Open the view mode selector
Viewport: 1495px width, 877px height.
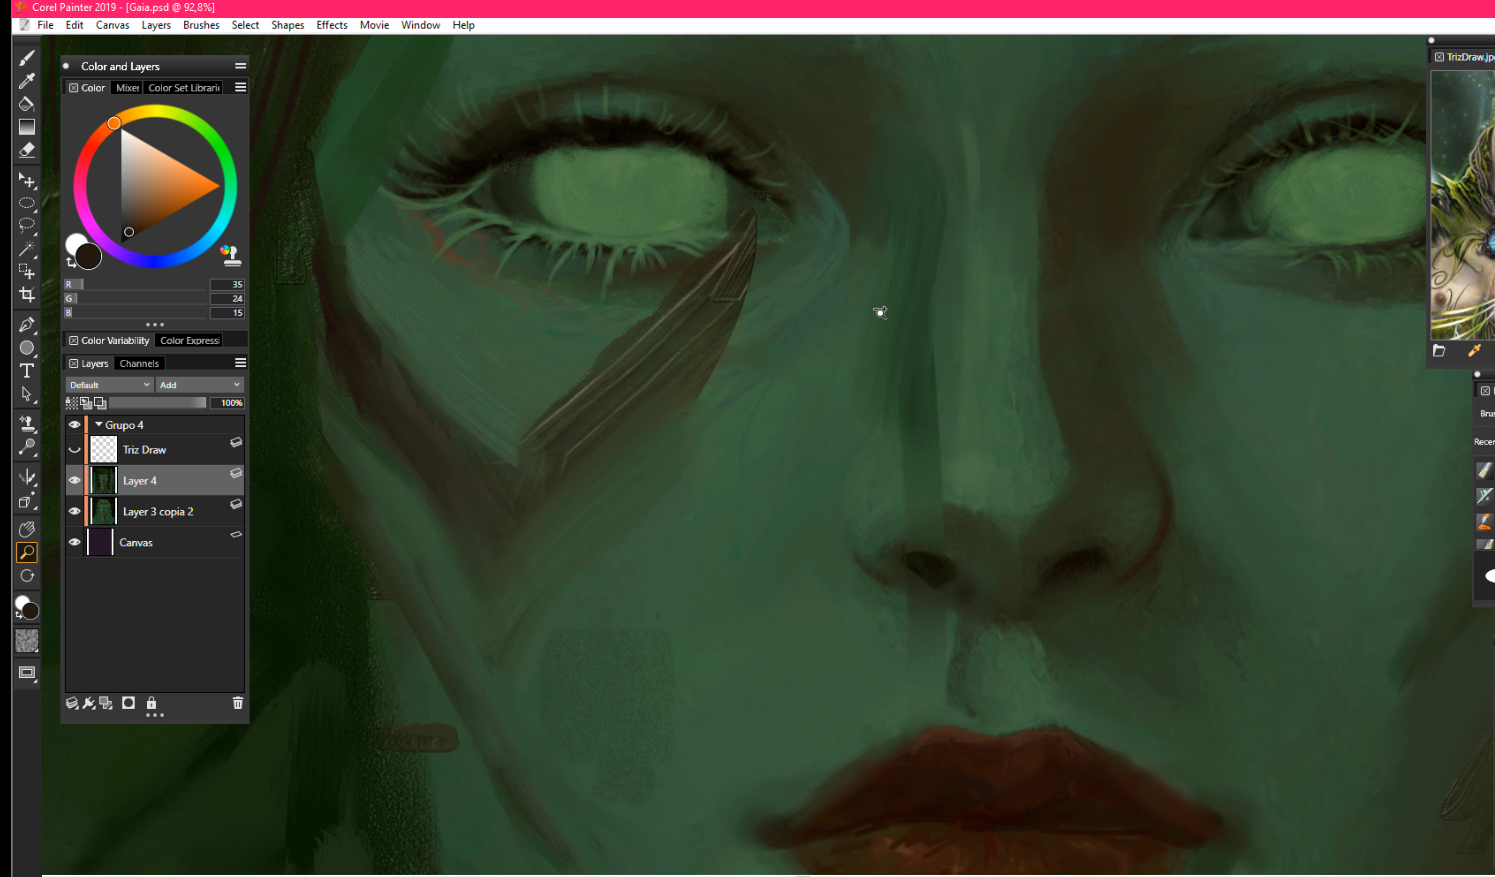tap(27, 674)
